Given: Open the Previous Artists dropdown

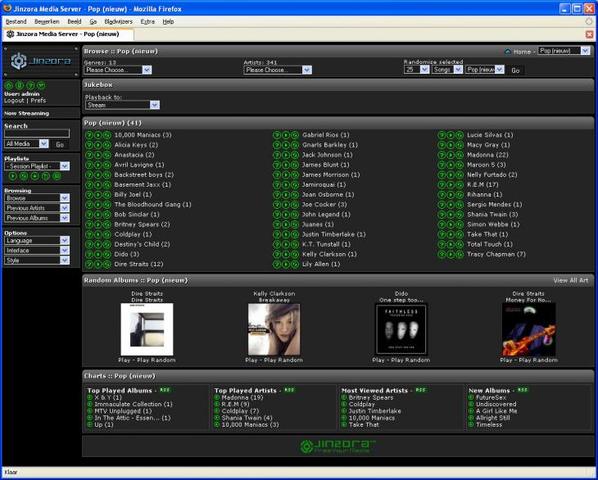Looking at the screenshot, I should tap(37, 208).
